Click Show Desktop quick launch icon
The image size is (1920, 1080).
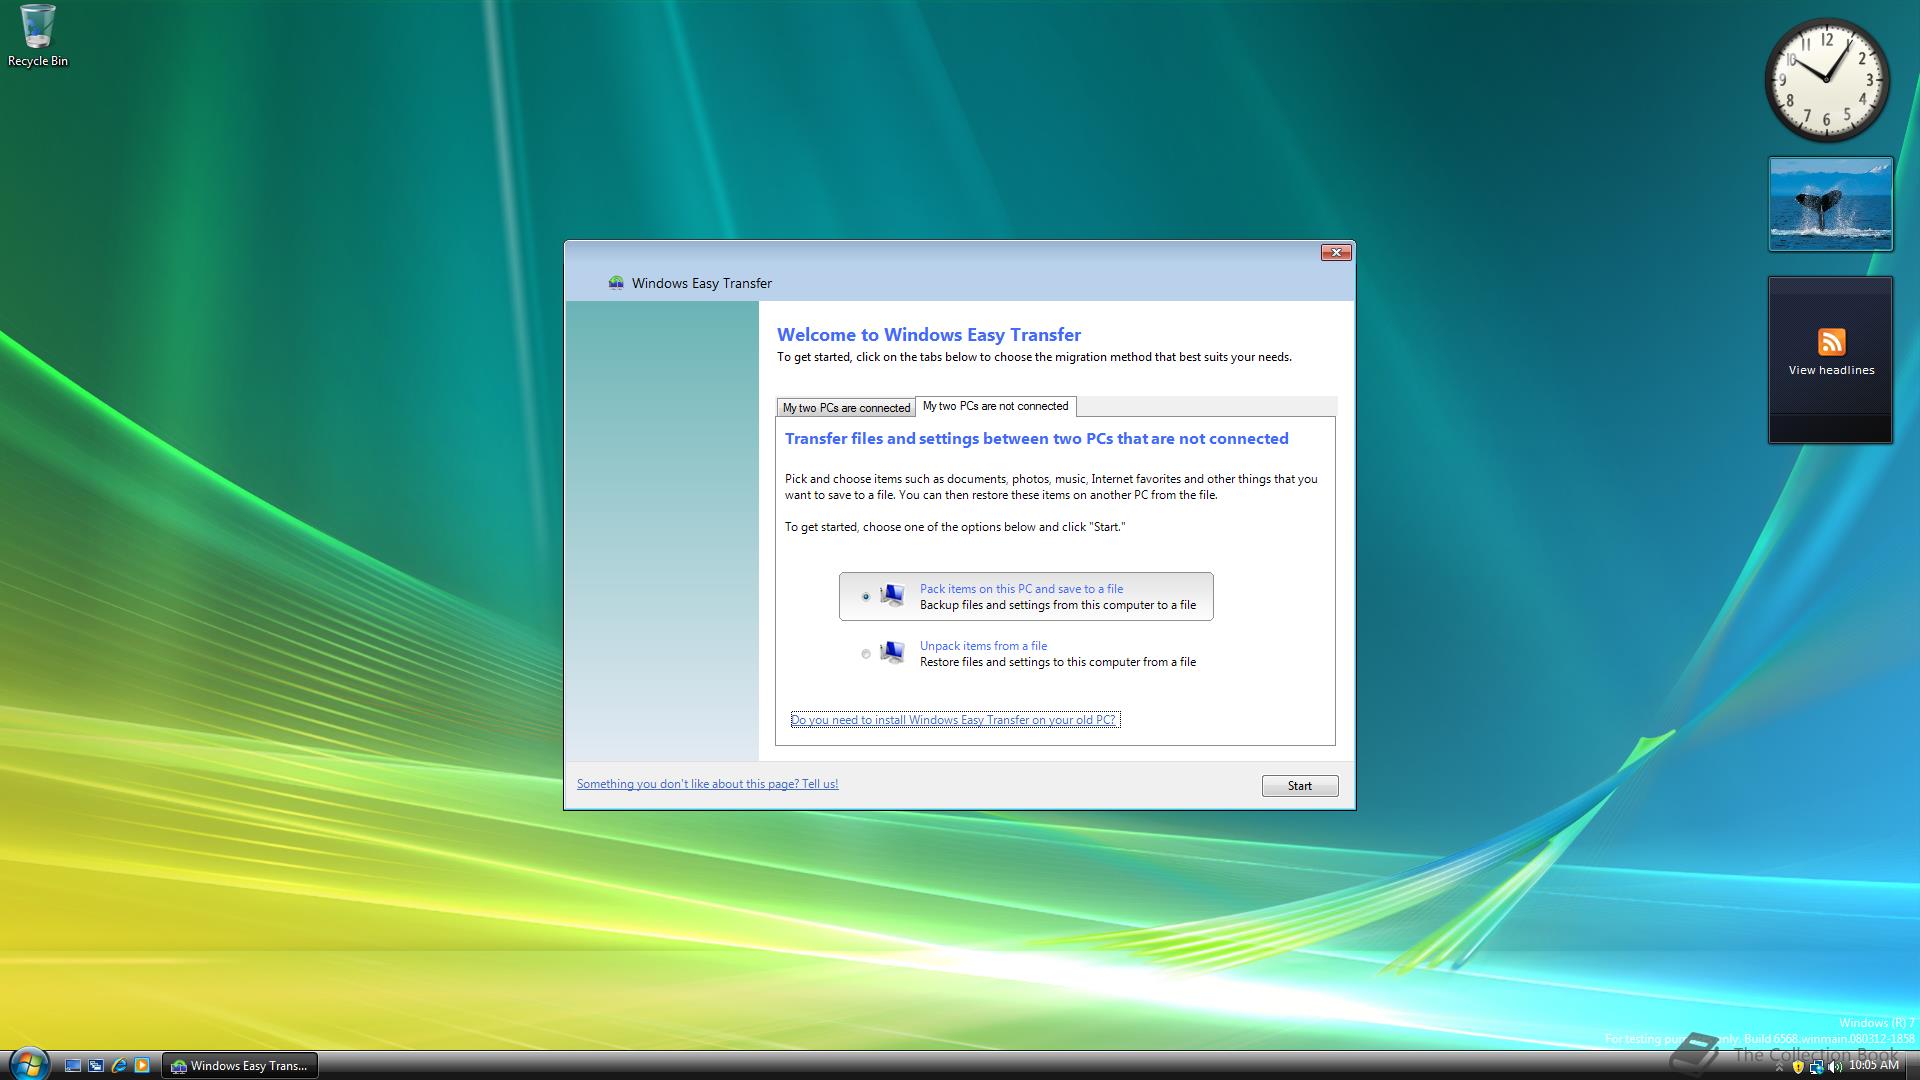tap(72, 1066)
